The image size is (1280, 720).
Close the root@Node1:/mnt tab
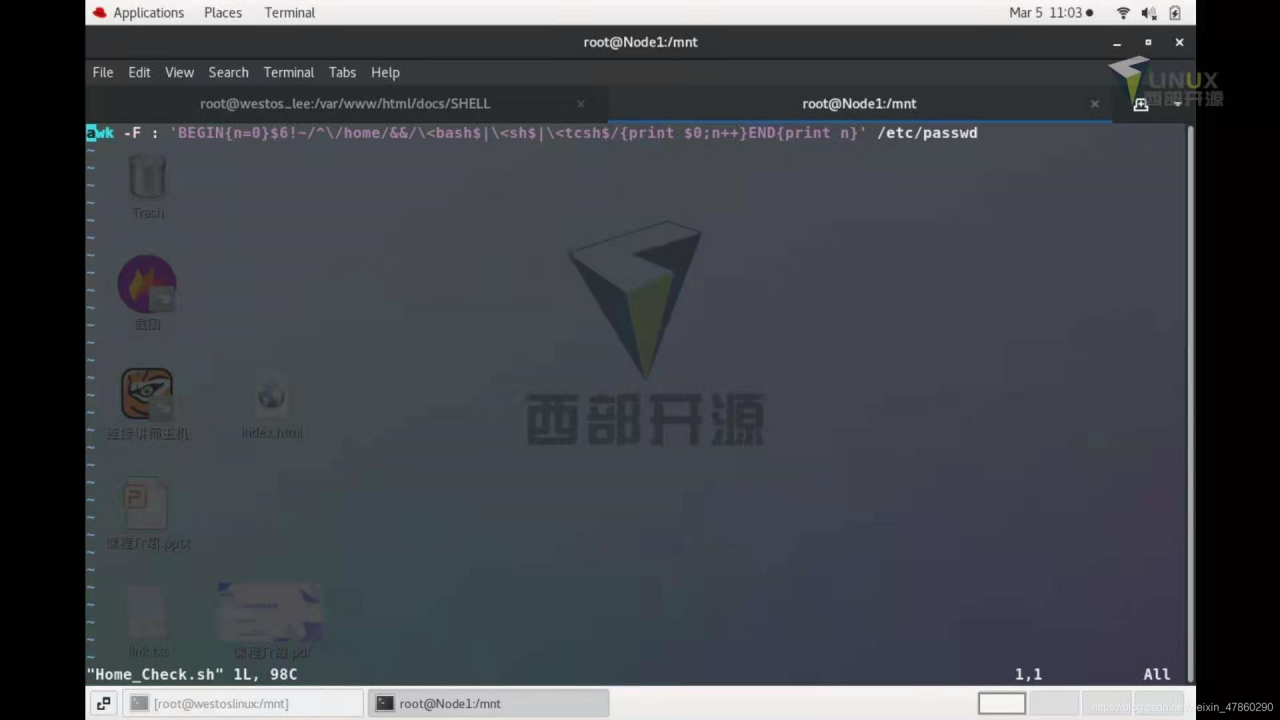click(x=1095, y=104)
